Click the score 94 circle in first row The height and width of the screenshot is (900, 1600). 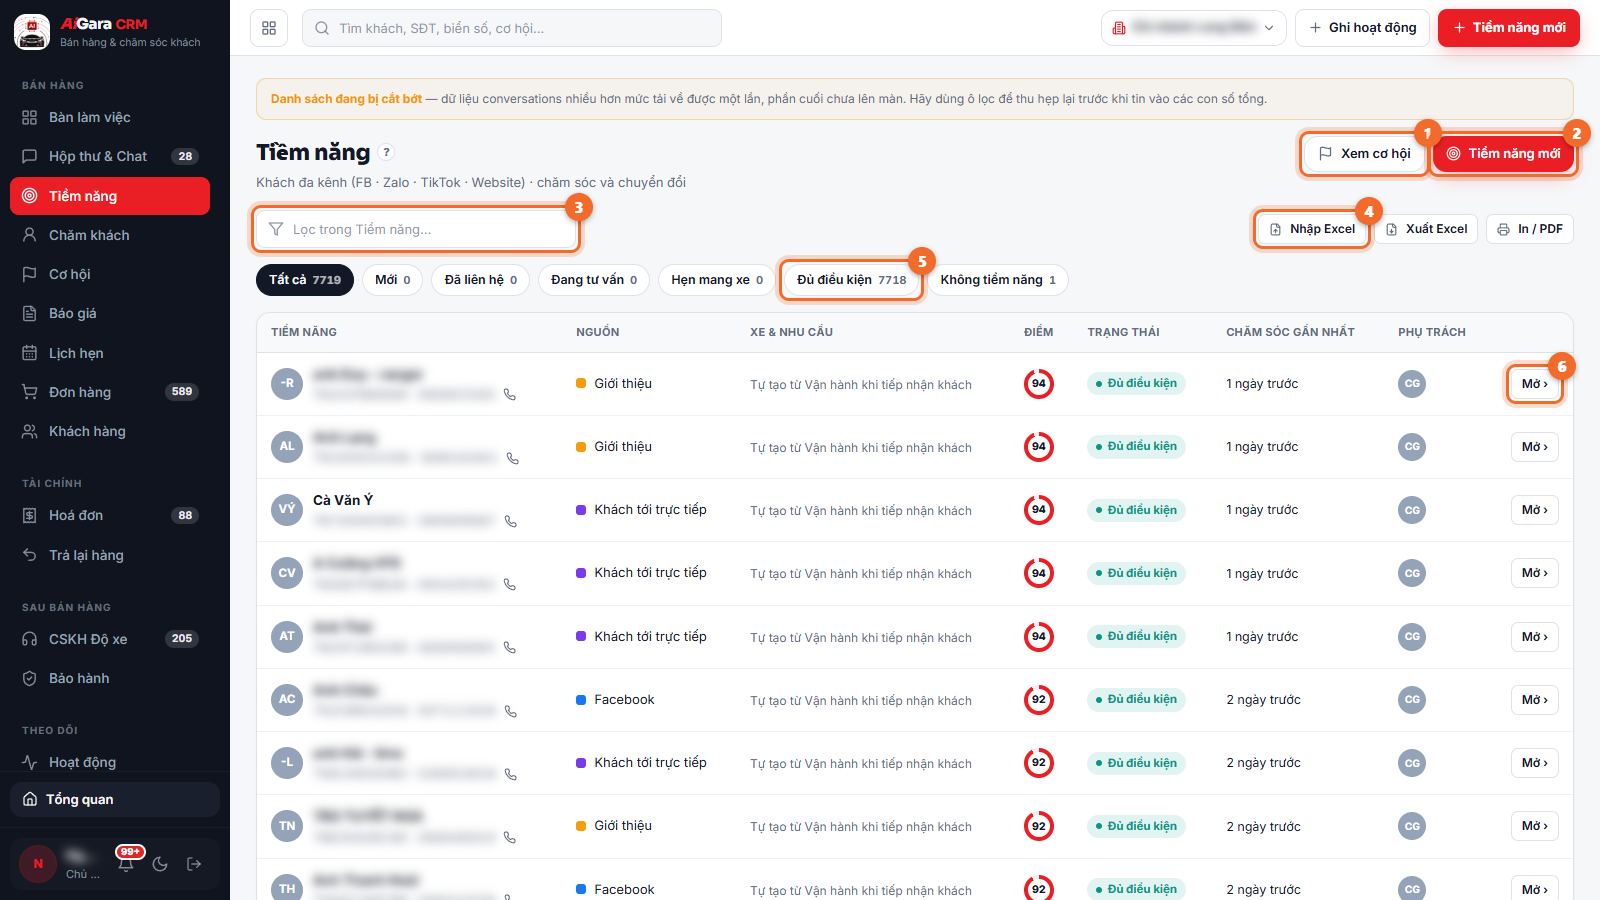pos(1039,384)
